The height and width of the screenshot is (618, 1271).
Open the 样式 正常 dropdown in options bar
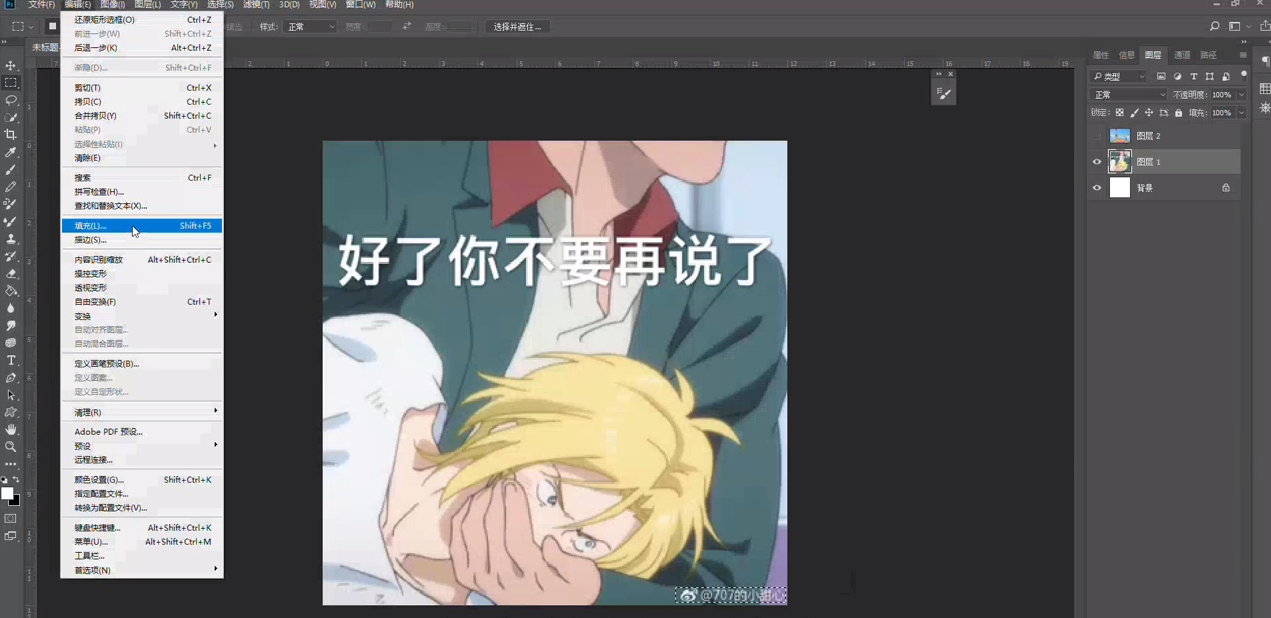[309, 27]
